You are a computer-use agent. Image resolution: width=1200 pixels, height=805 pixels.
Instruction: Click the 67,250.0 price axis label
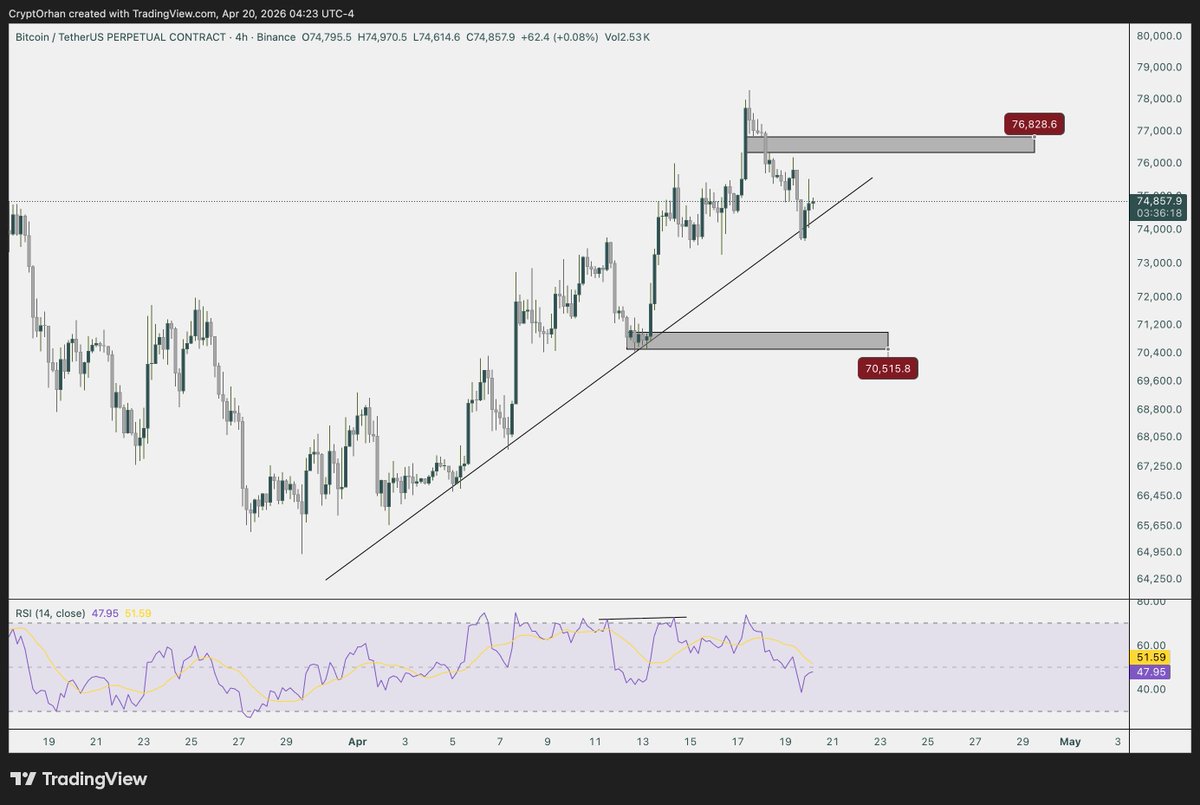pos(1160,467)
